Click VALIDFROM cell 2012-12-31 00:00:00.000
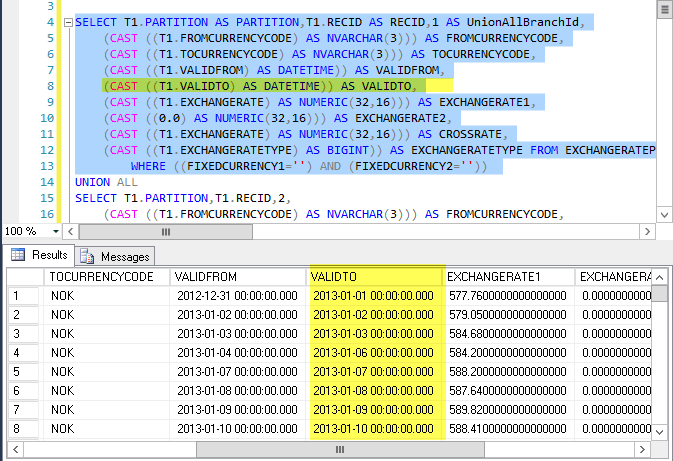The height and width of the screenshot is (461, 673). (x=237, y=296)
